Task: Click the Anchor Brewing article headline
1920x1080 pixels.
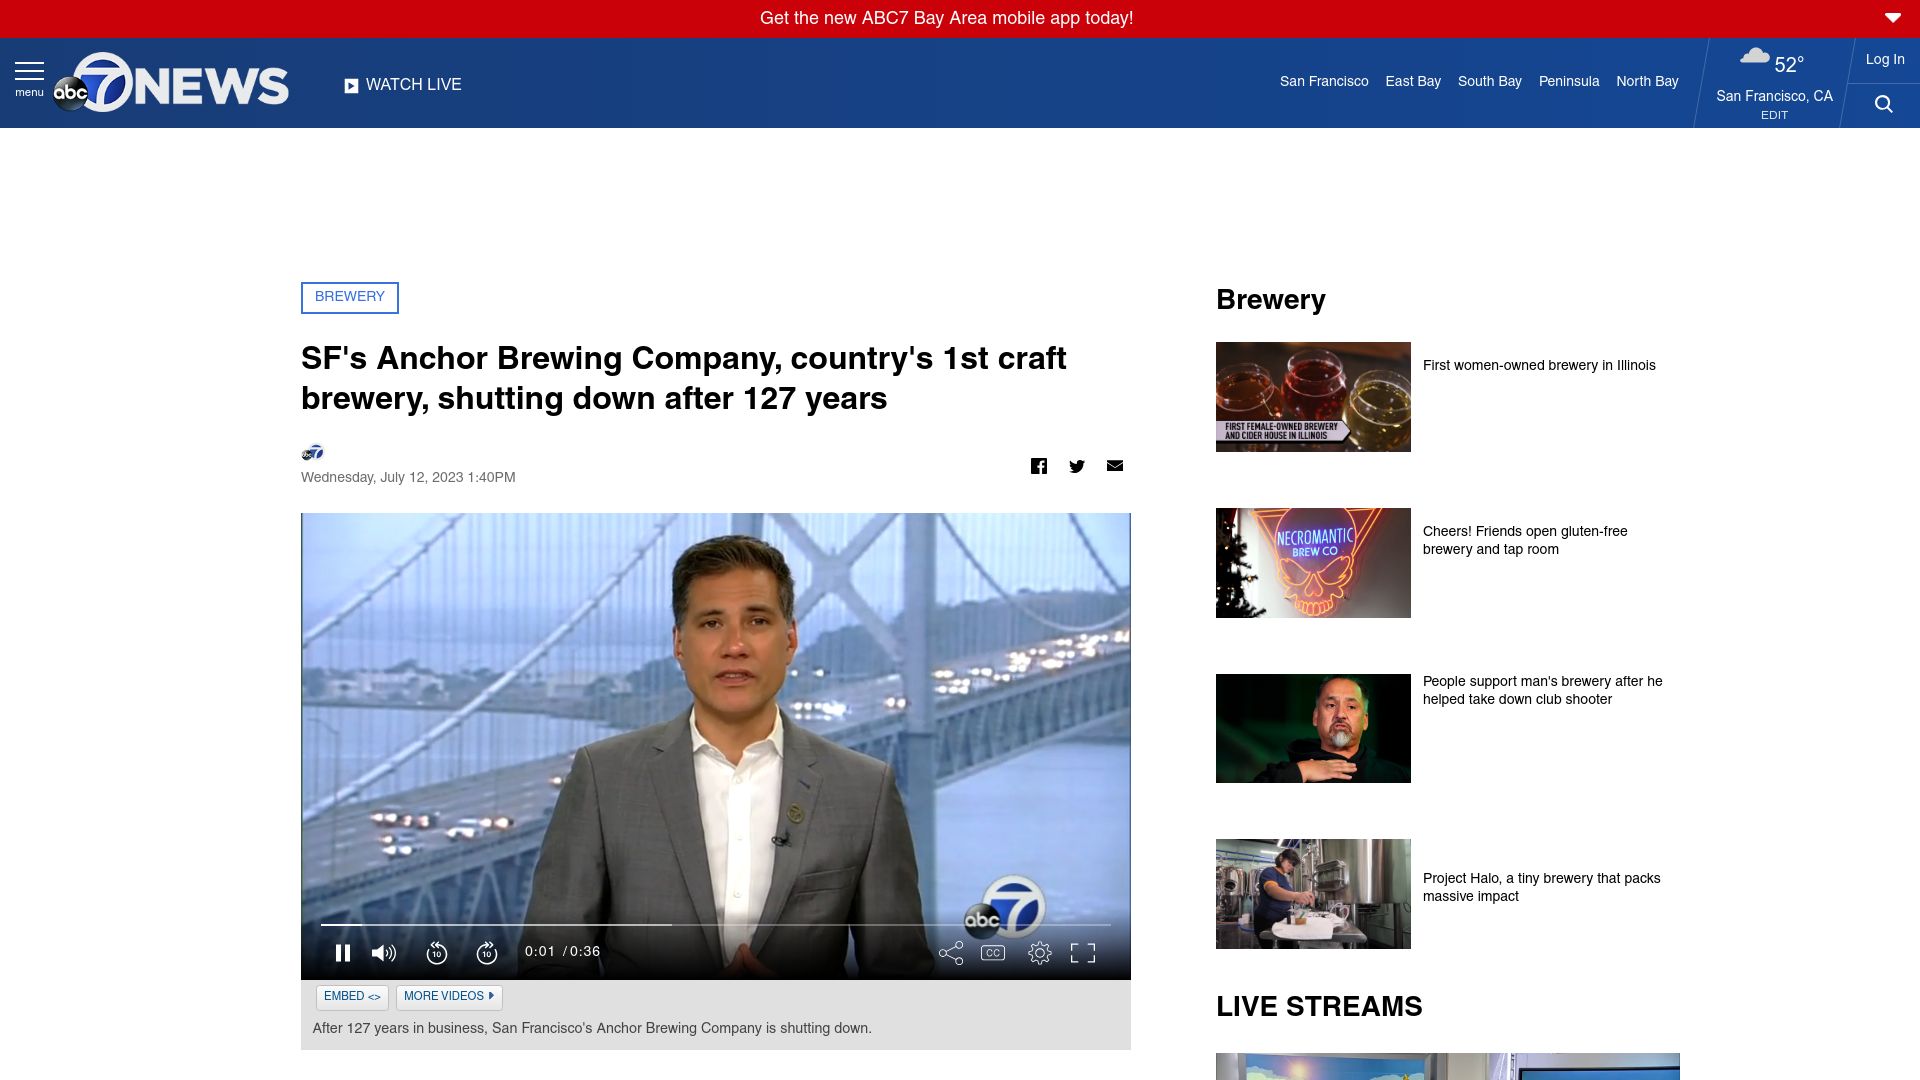Action: tap(684, 379)
